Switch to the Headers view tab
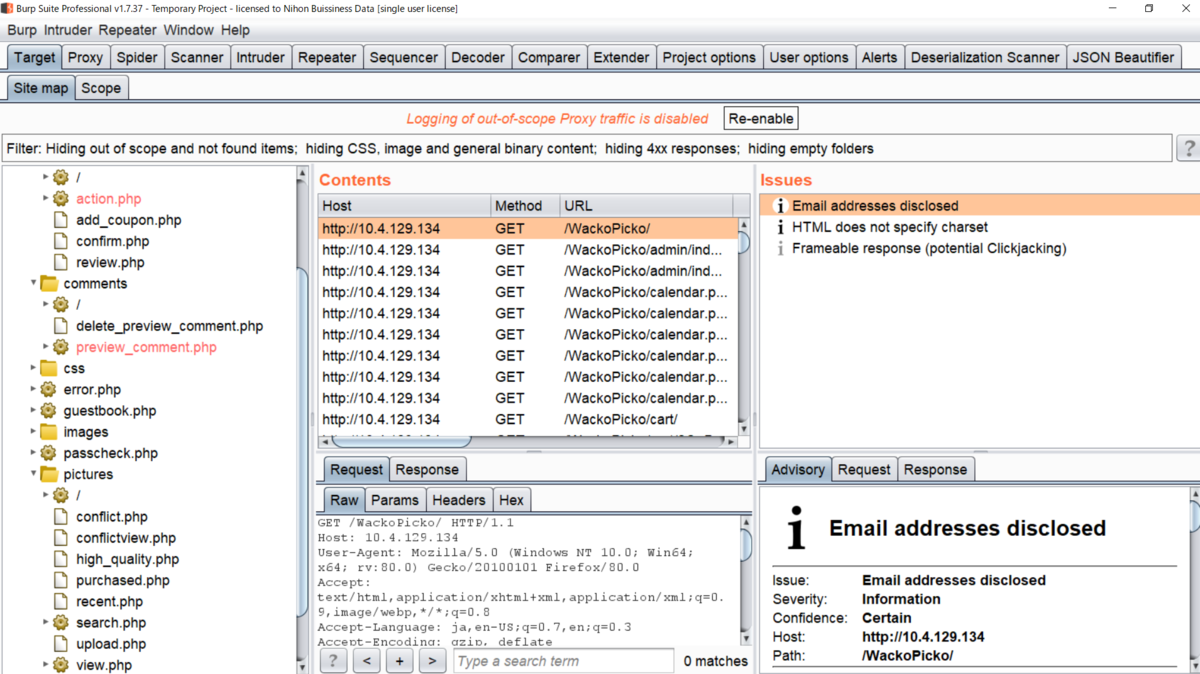This screenshot has width=1200, height=674. click(x=459, y=500)
